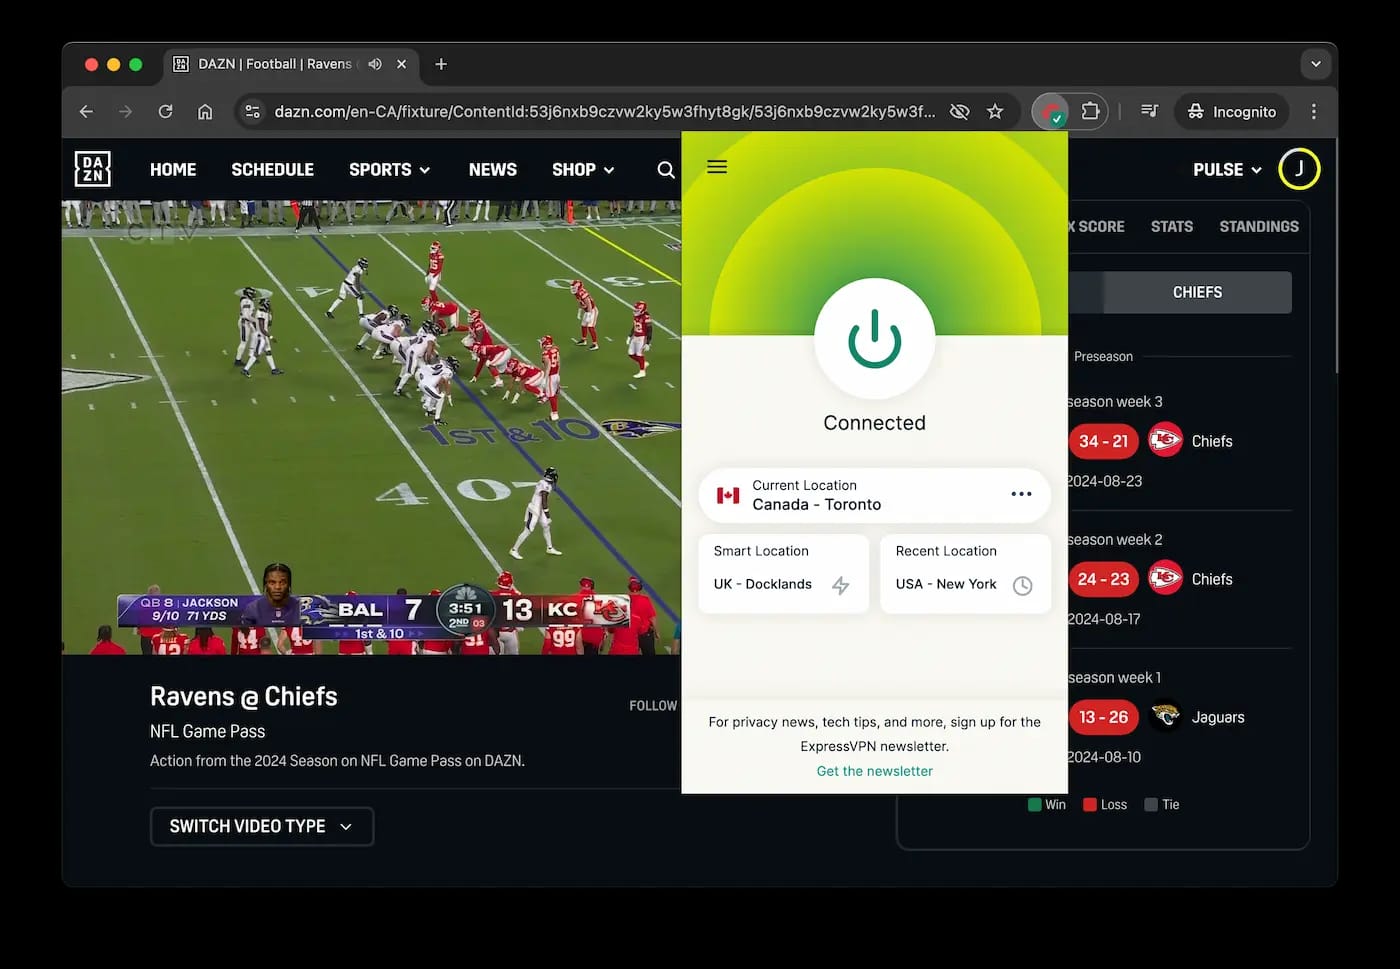Click the FOLLOW button
This screenshot has height=969, width=1400.
click(x=653, y=706)
